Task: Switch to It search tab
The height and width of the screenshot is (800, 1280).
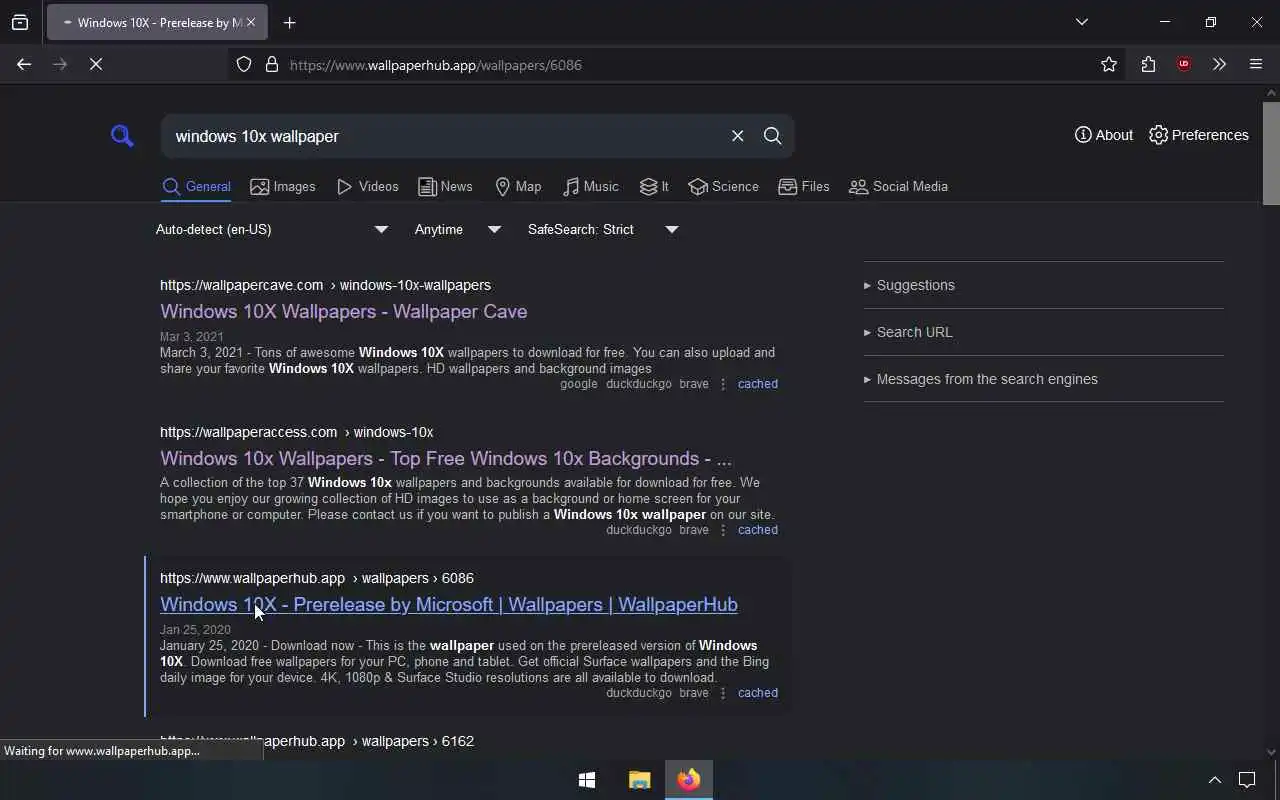Action: click(654, 187)
